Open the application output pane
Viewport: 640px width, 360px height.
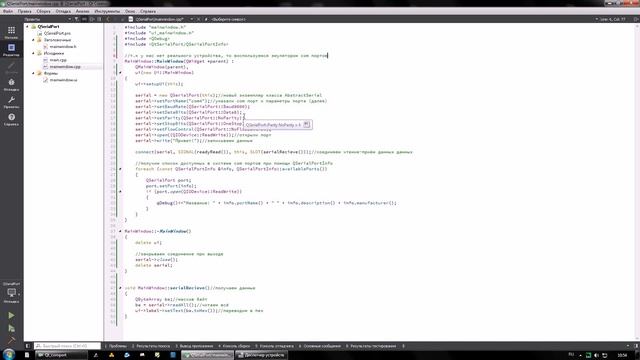[x=194, y=346]
